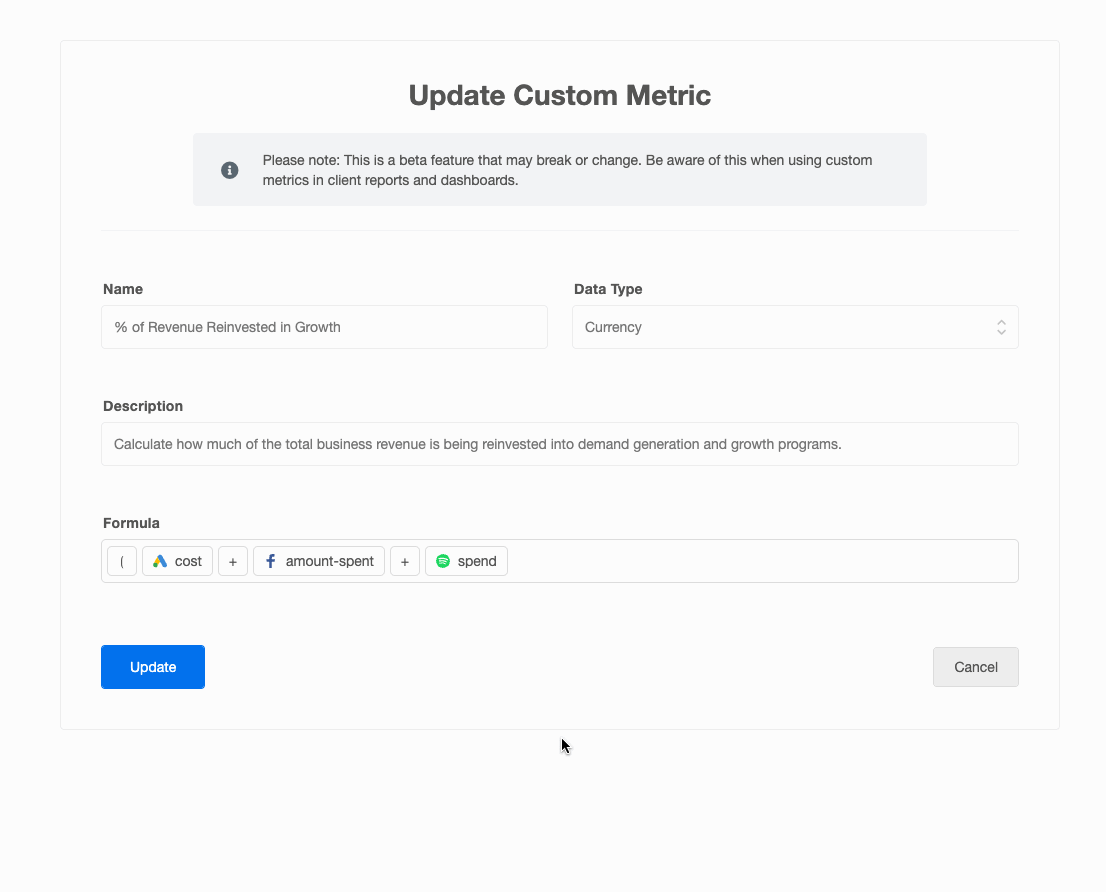
Task: Click the up-down arrows in Data Type
Action: coord(1001,327)
